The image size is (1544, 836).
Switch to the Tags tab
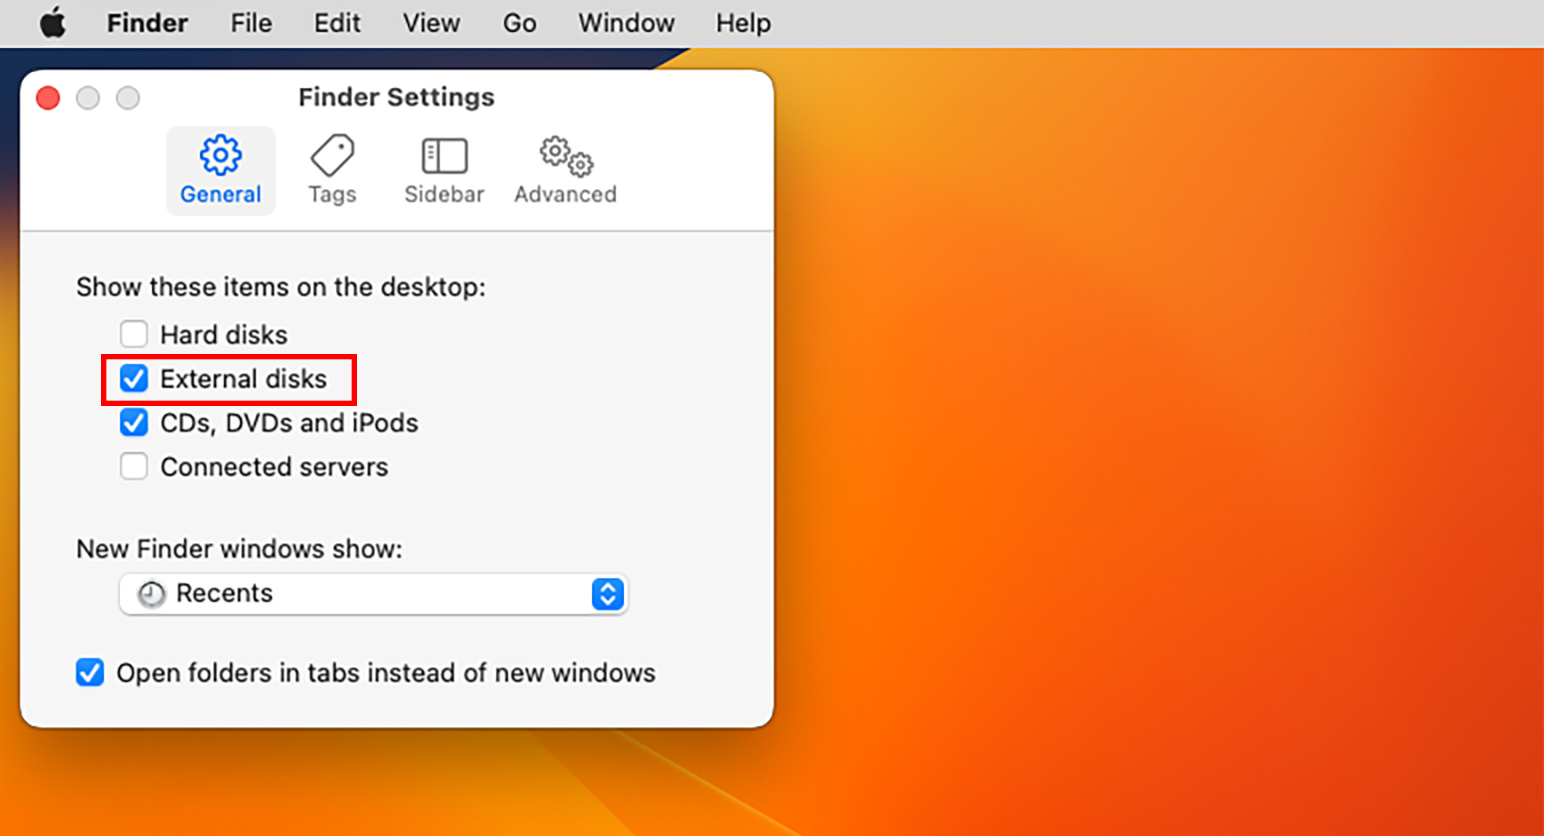[332, 171]
